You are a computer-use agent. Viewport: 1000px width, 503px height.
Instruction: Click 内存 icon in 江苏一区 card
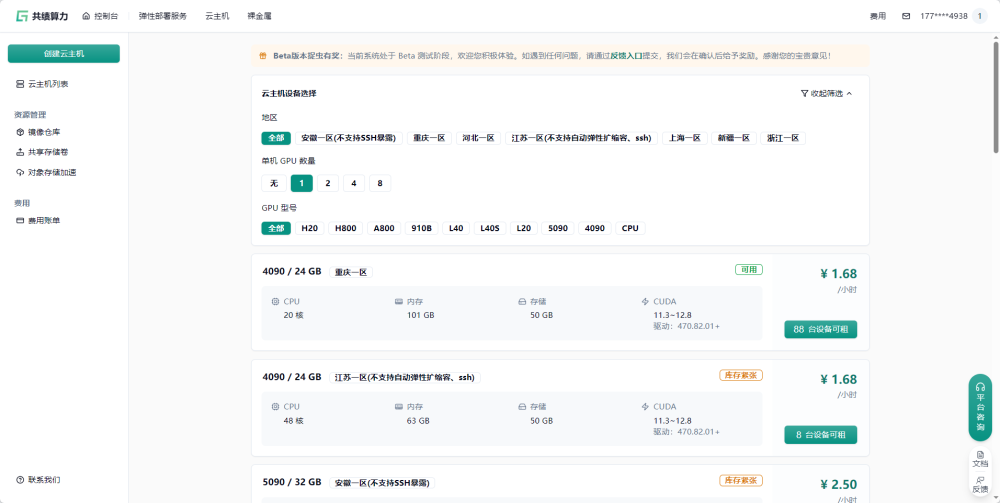coord(399,407)
